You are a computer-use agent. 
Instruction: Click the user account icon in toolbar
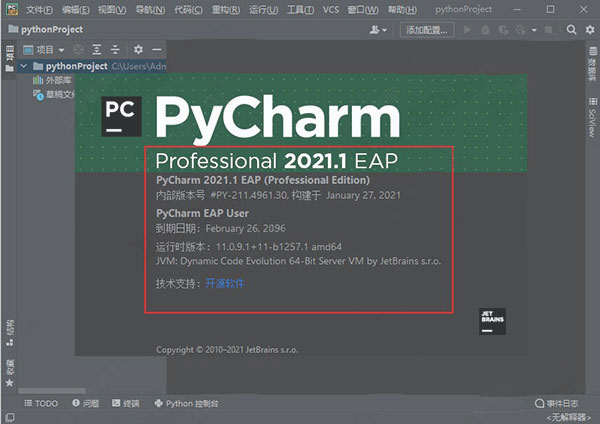(379, 30)
